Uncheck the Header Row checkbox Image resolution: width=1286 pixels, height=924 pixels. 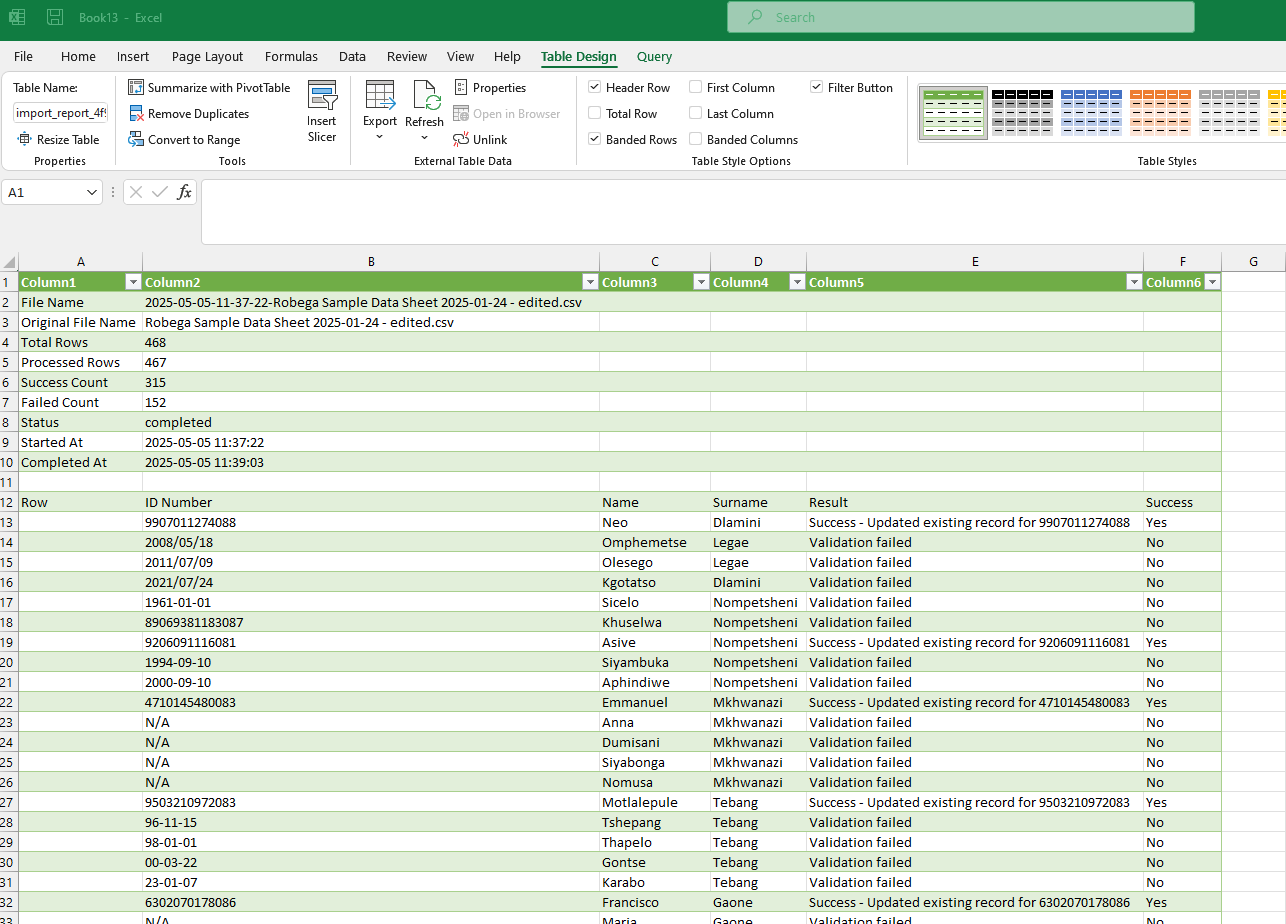tap(595, 88)
